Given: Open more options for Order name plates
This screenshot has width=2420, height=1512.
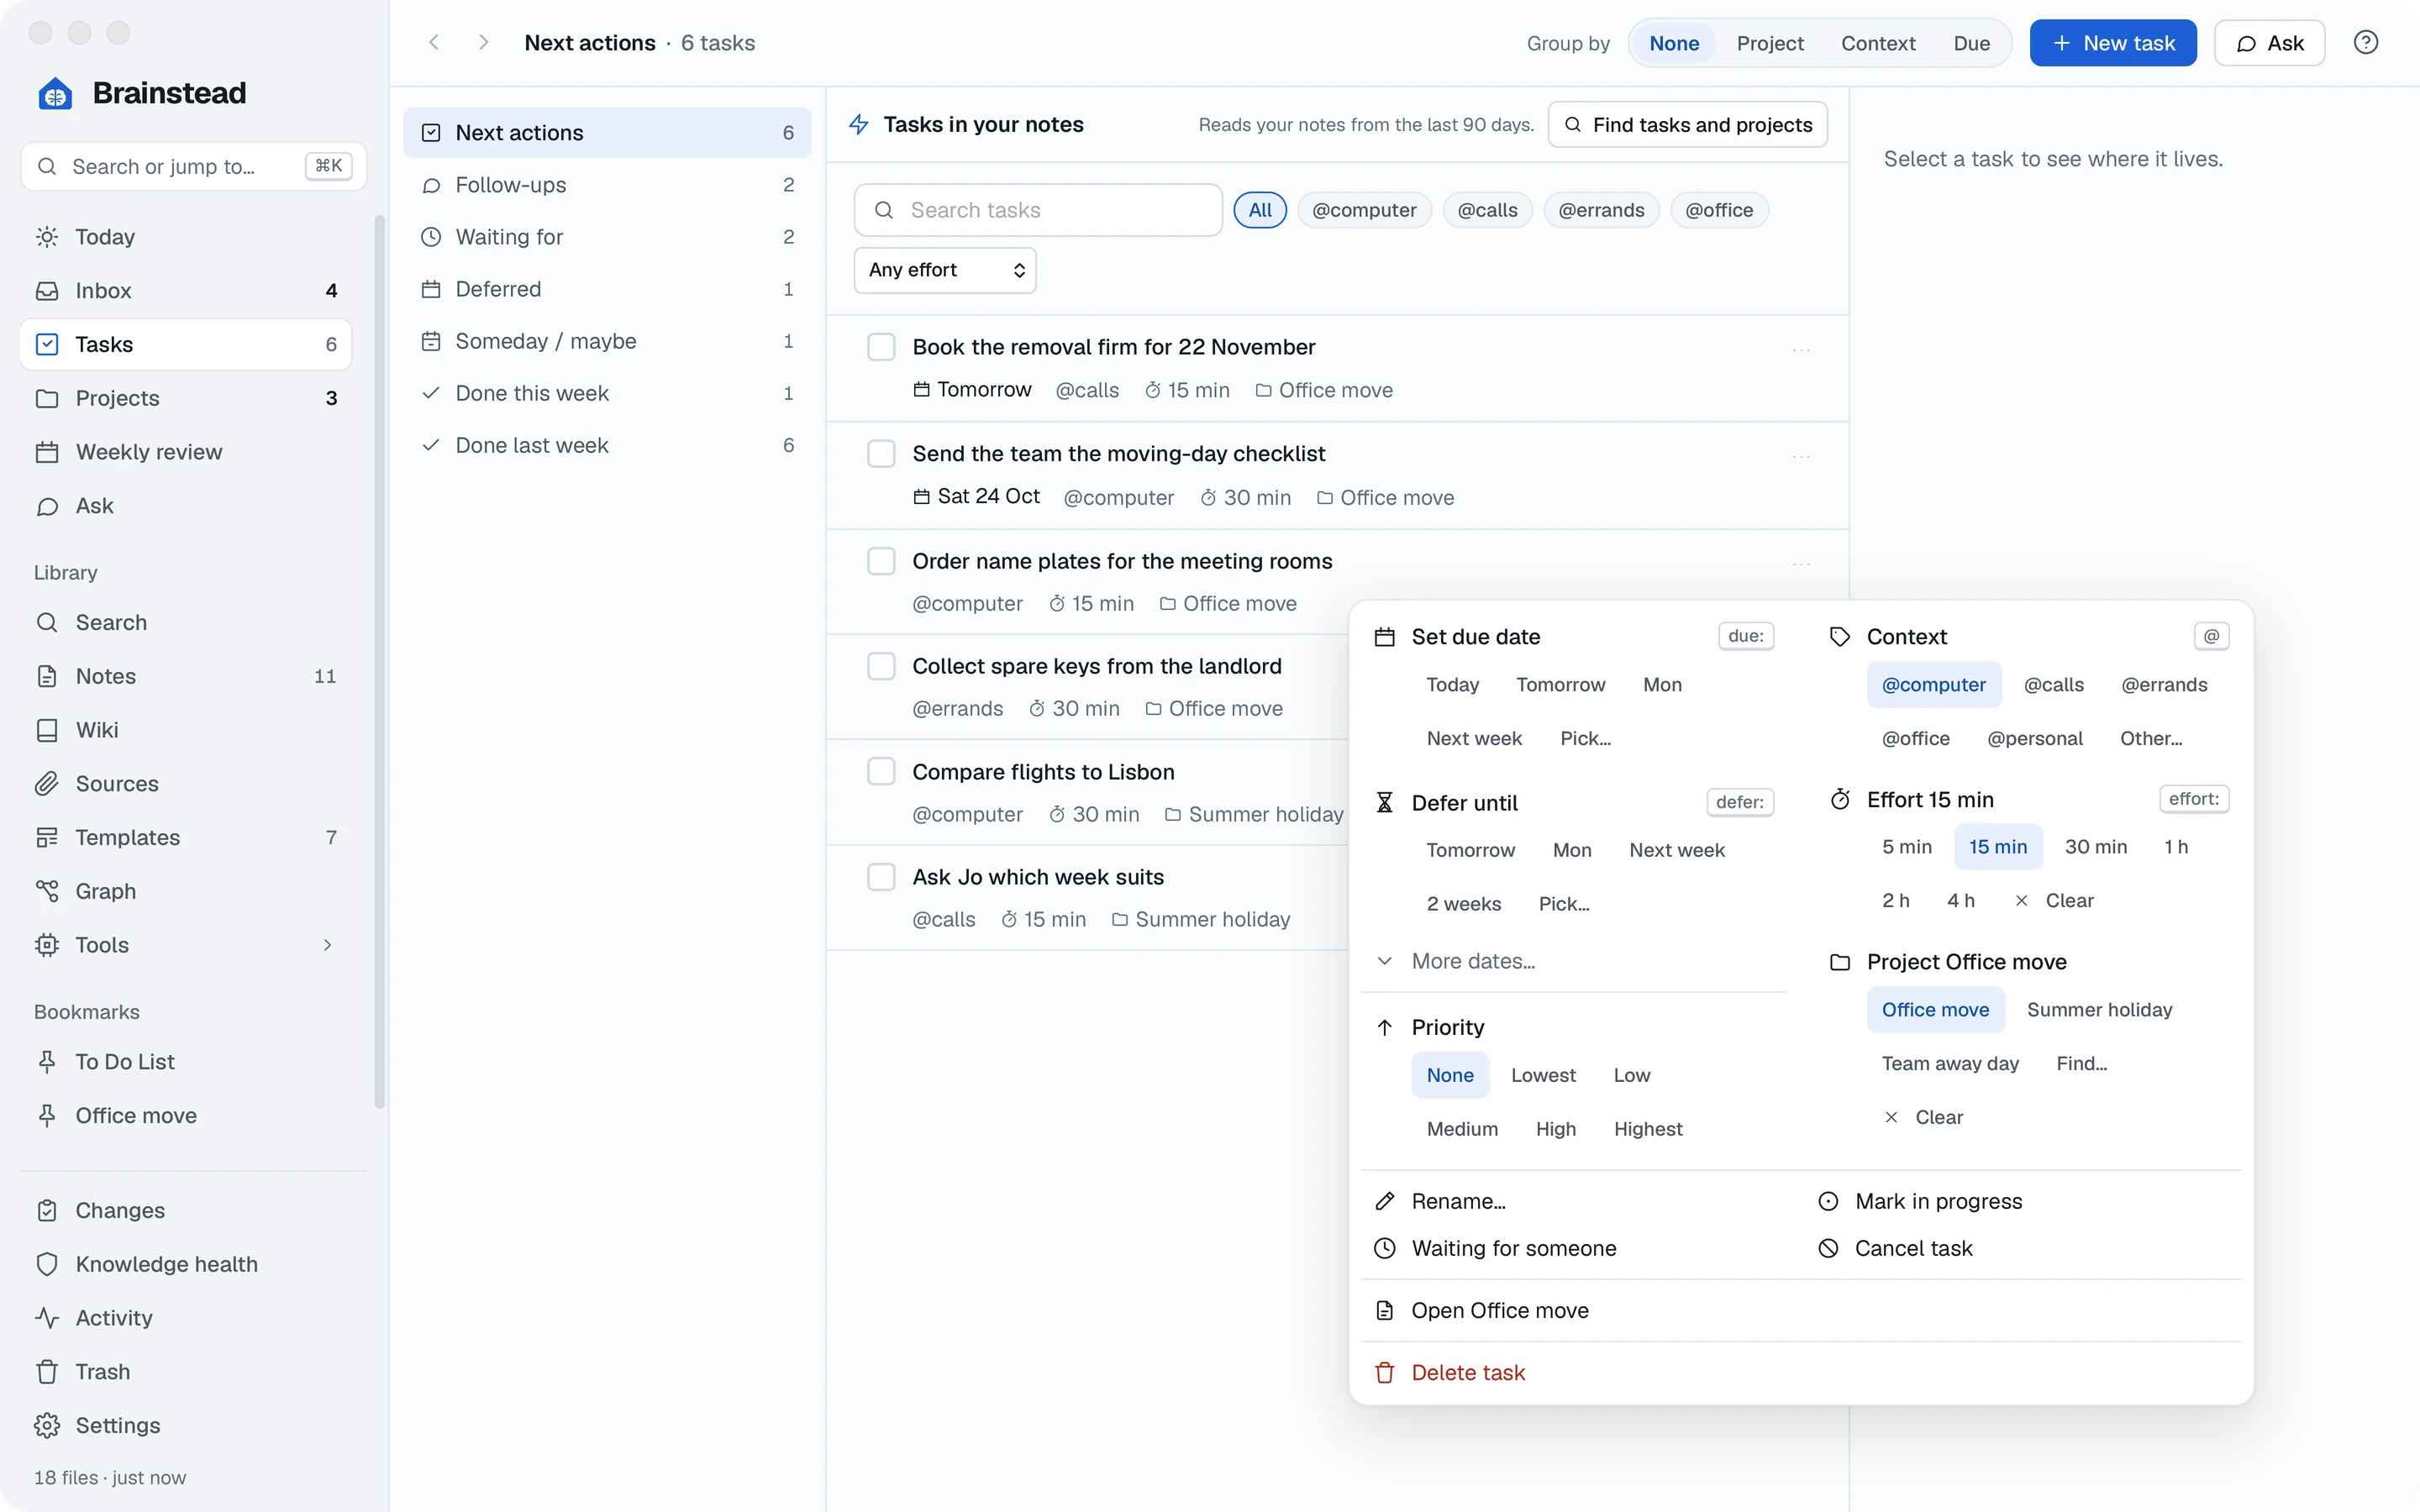Looking at the screenshot, I should click(1801, 564).
